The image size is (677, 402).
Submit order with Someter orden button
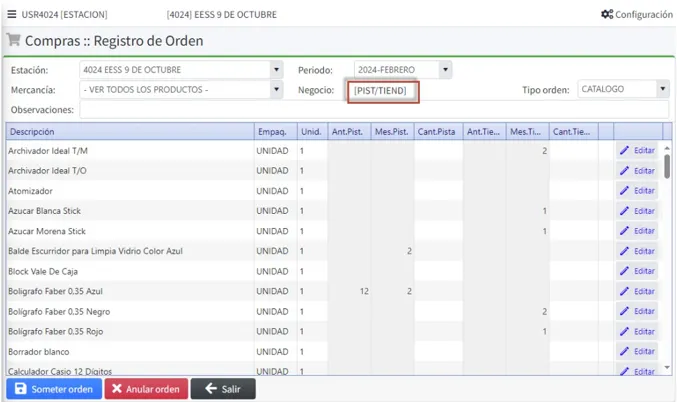[x=54, y=389]
